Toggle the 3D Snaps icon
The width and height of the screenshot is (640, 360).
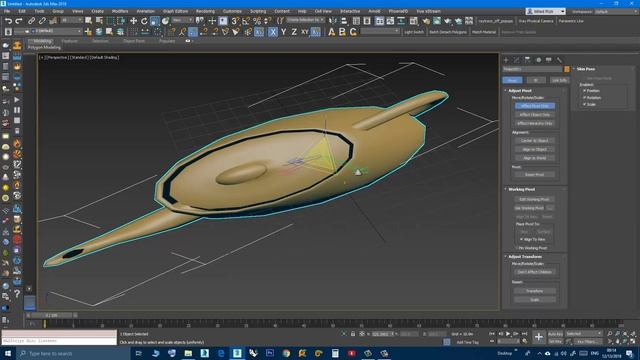[x=235, y=21]
